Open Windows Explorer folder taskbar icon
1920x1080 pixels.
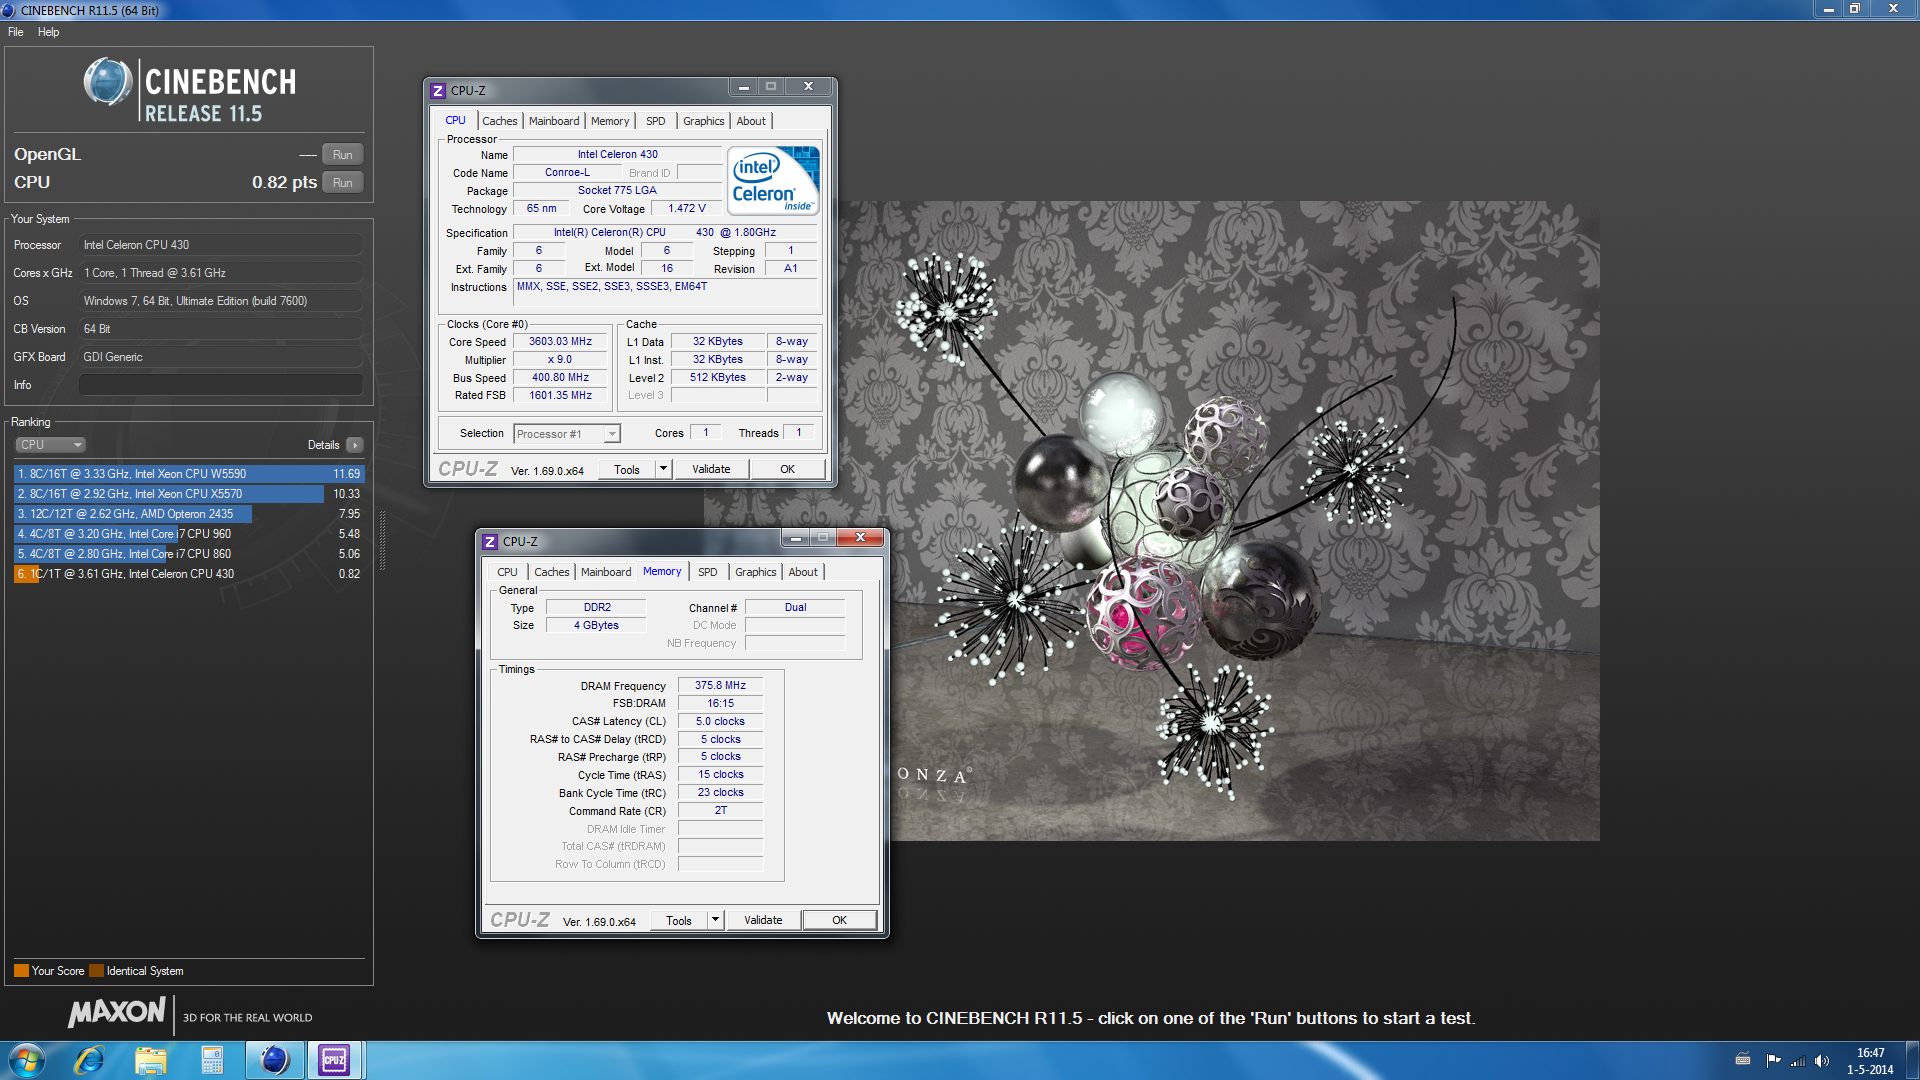(x=151, y=1060)
